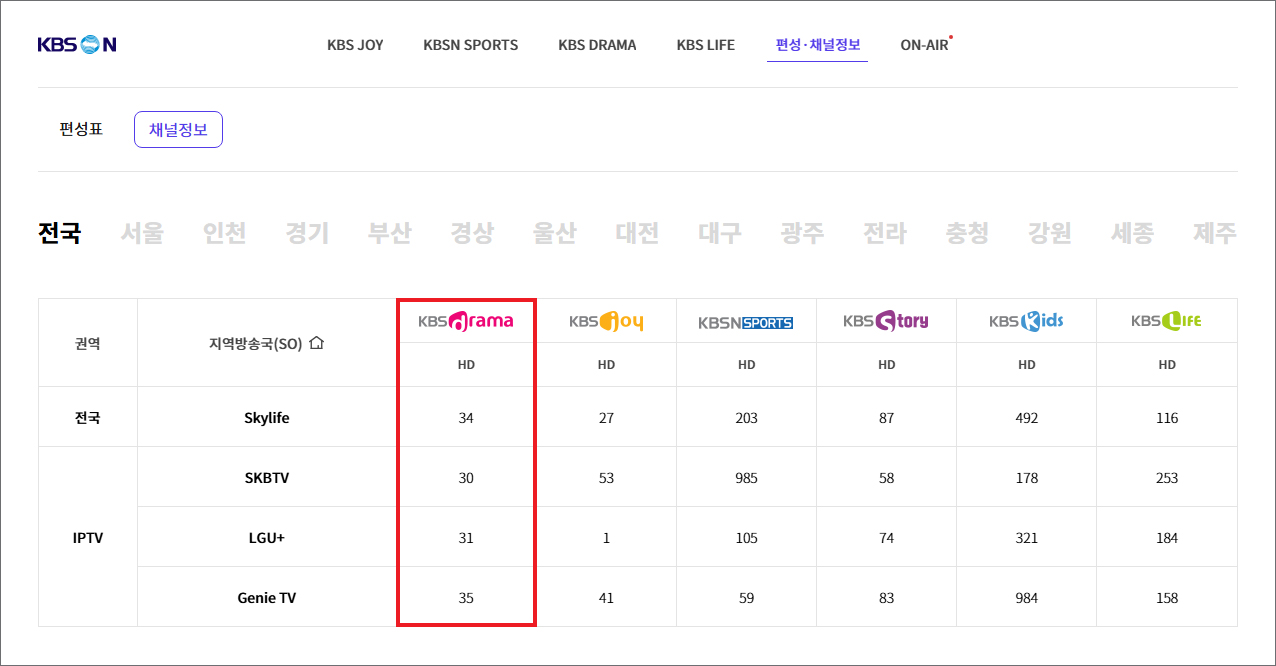
Task: Click the 지역방송국(SO) column header text
Action: pyautogui.click(x=256, y=343)
